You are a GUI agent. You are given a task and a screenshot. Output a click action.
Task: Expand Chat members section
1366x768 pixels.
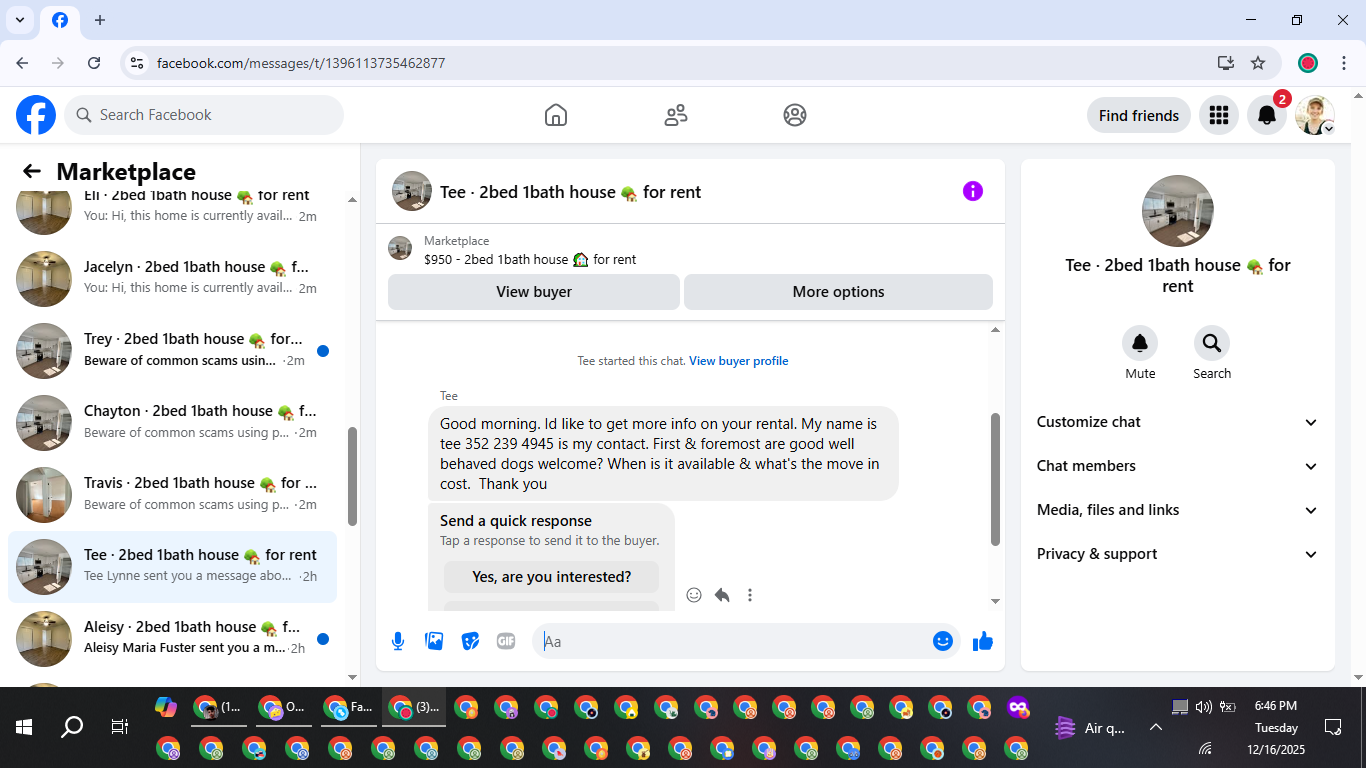tap(1178, 466)
